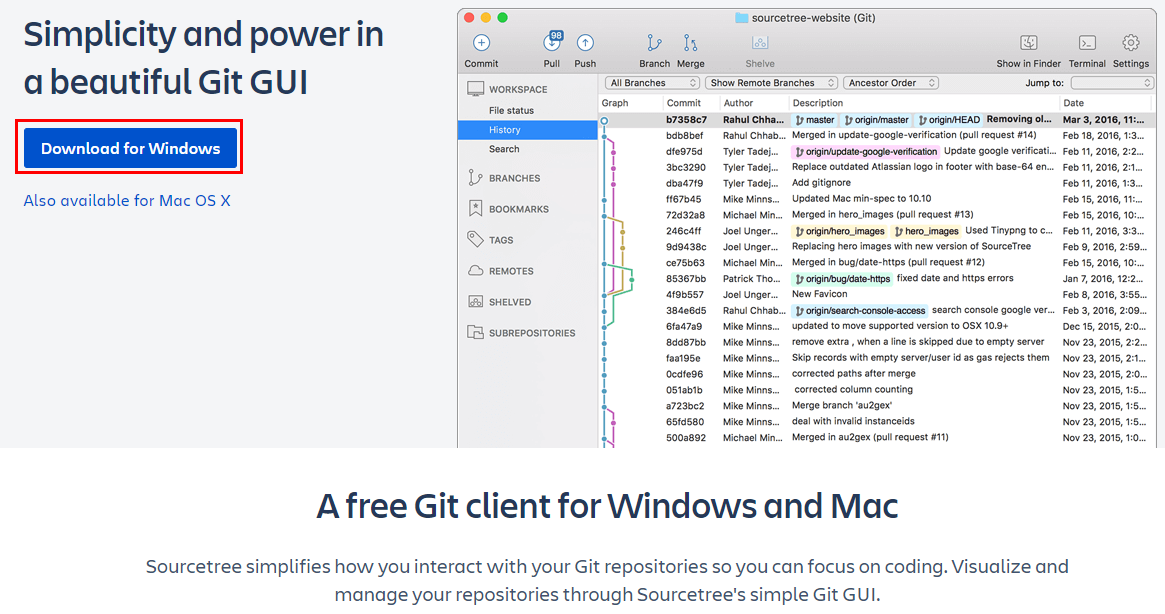
Task: Click the folder icon in window title
Action: [741, 18]
